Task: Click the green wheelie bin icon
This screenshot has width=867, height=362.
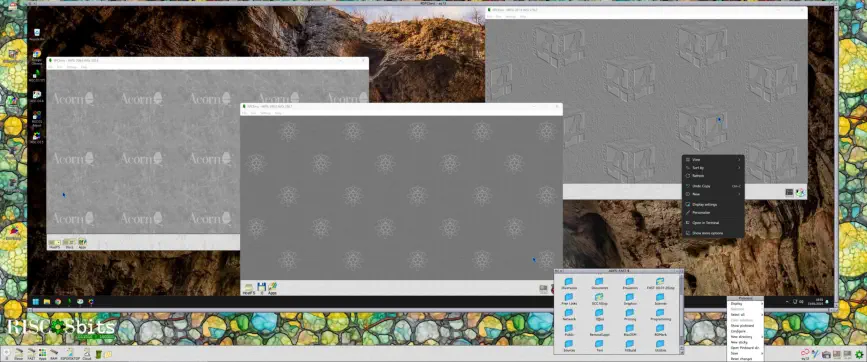Action: (x=98, y=354)
